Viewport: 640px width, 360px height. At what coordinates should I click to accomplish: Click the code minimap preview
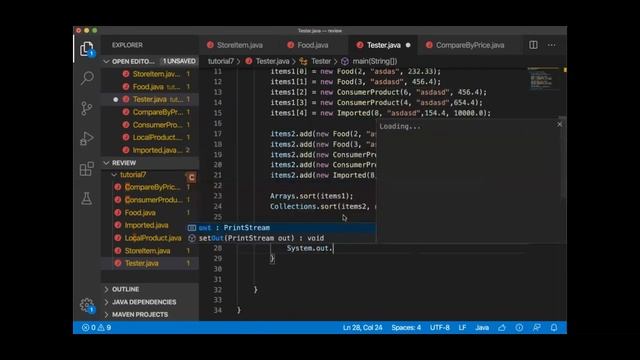click(543, 79)
